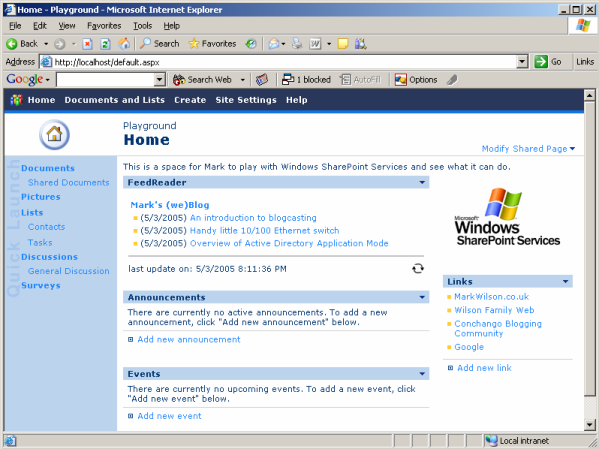Open the Tools menu
The image size is (599, 449).
point(142,26)
